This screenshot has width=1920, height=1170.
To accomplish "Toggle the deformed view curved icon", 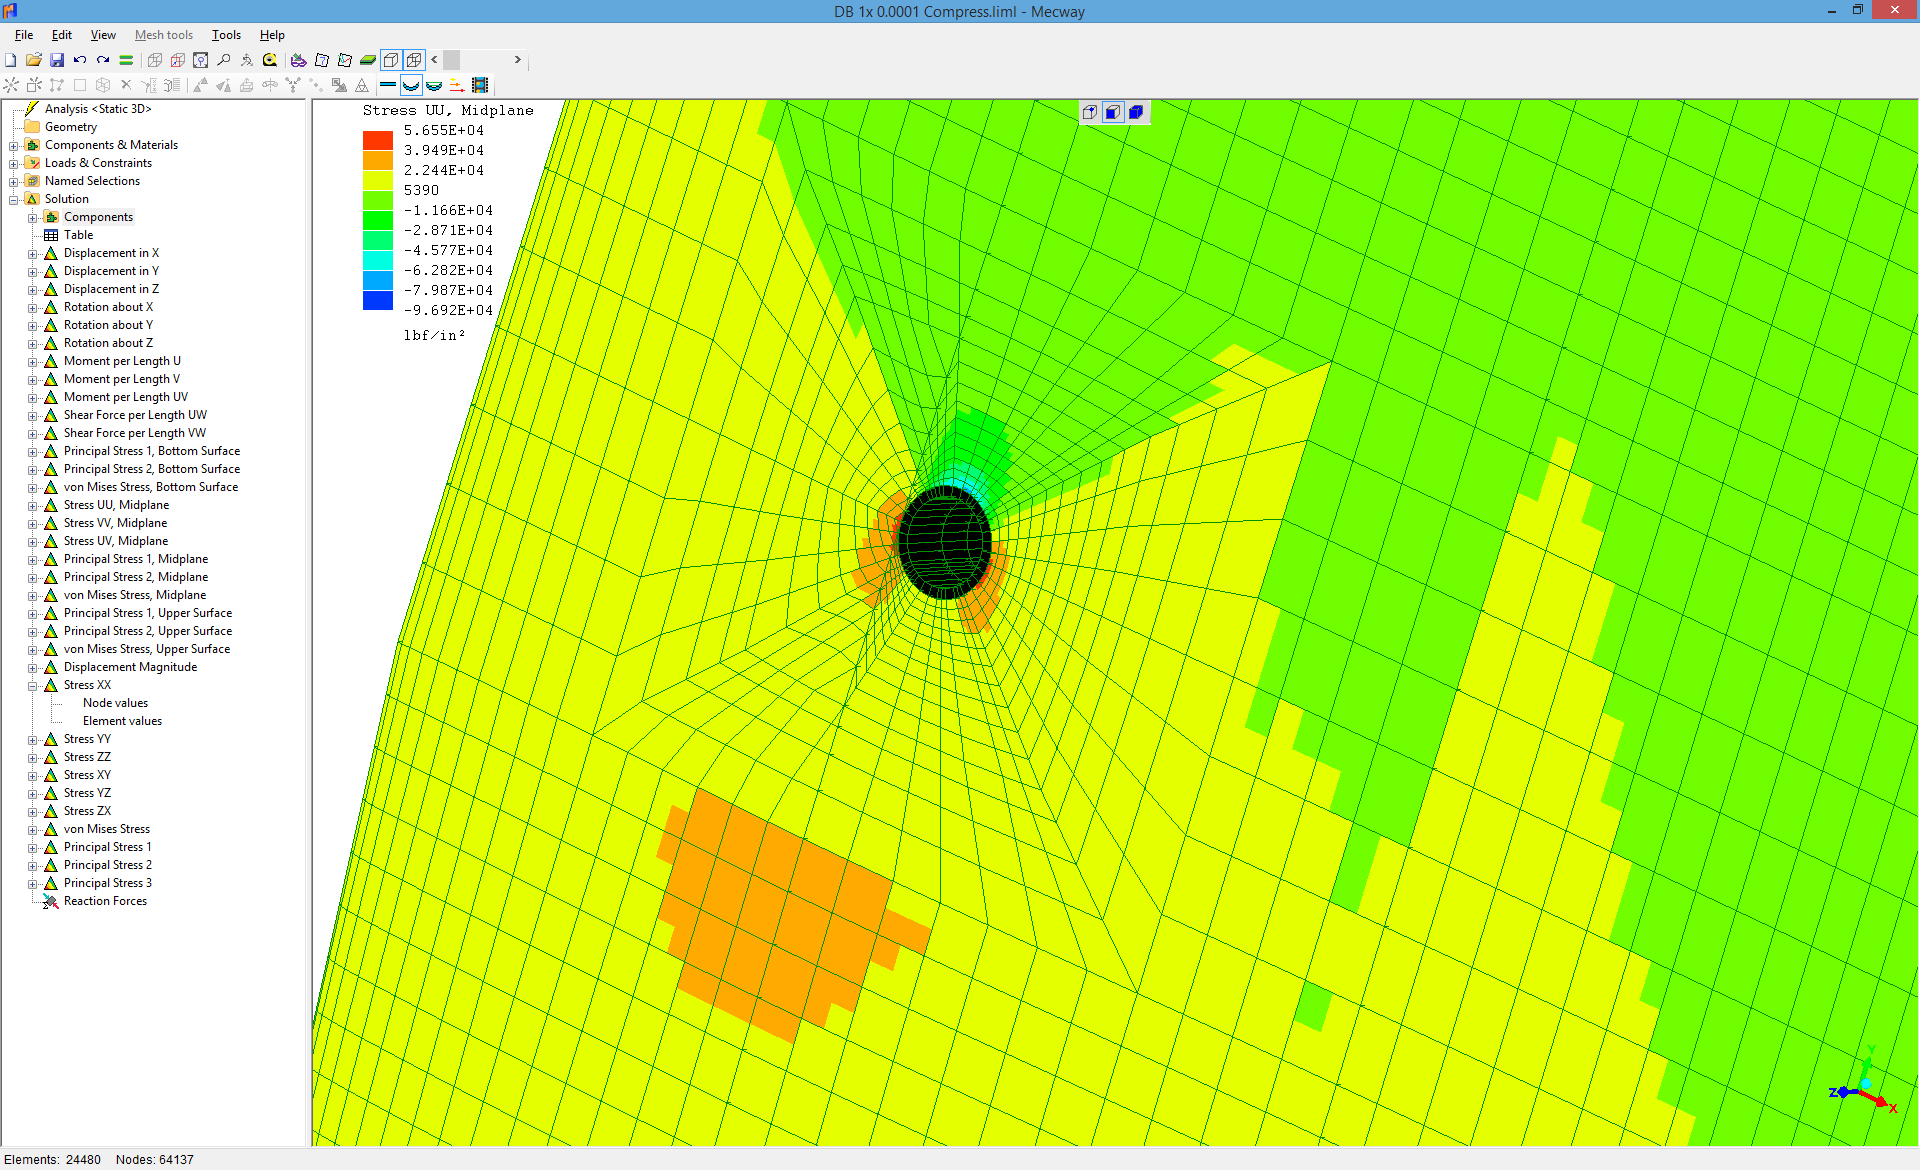I will [x=411, y=85].
